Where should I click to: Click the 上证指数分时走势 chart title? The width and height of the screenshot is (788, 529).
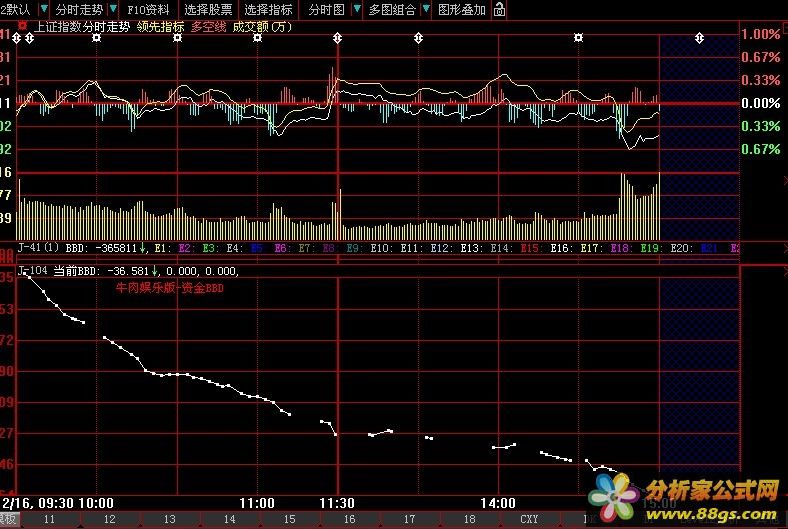[82, 27]
